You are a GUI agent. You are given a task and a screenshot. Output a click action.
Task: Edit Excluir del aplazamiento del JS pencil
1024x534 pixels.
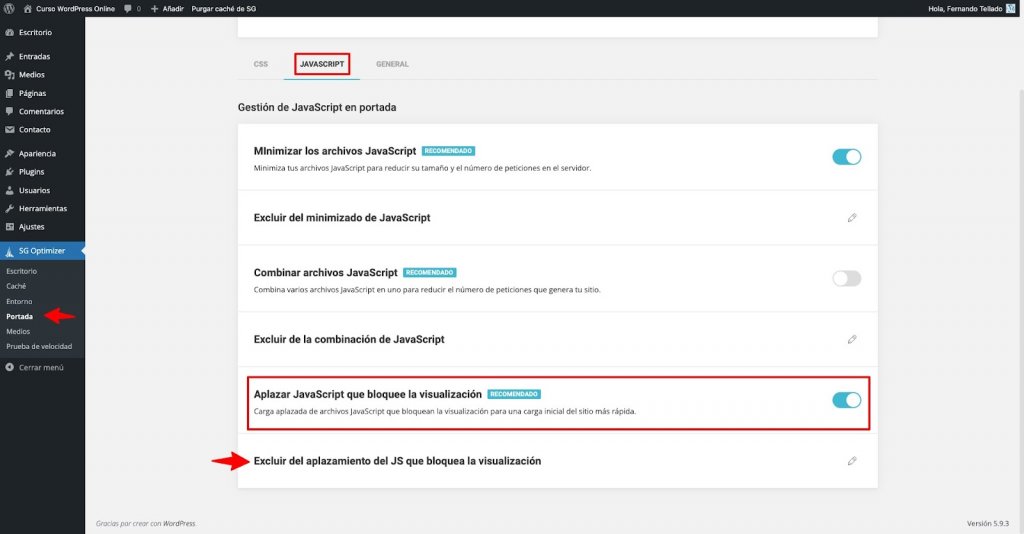click(852, 461)
